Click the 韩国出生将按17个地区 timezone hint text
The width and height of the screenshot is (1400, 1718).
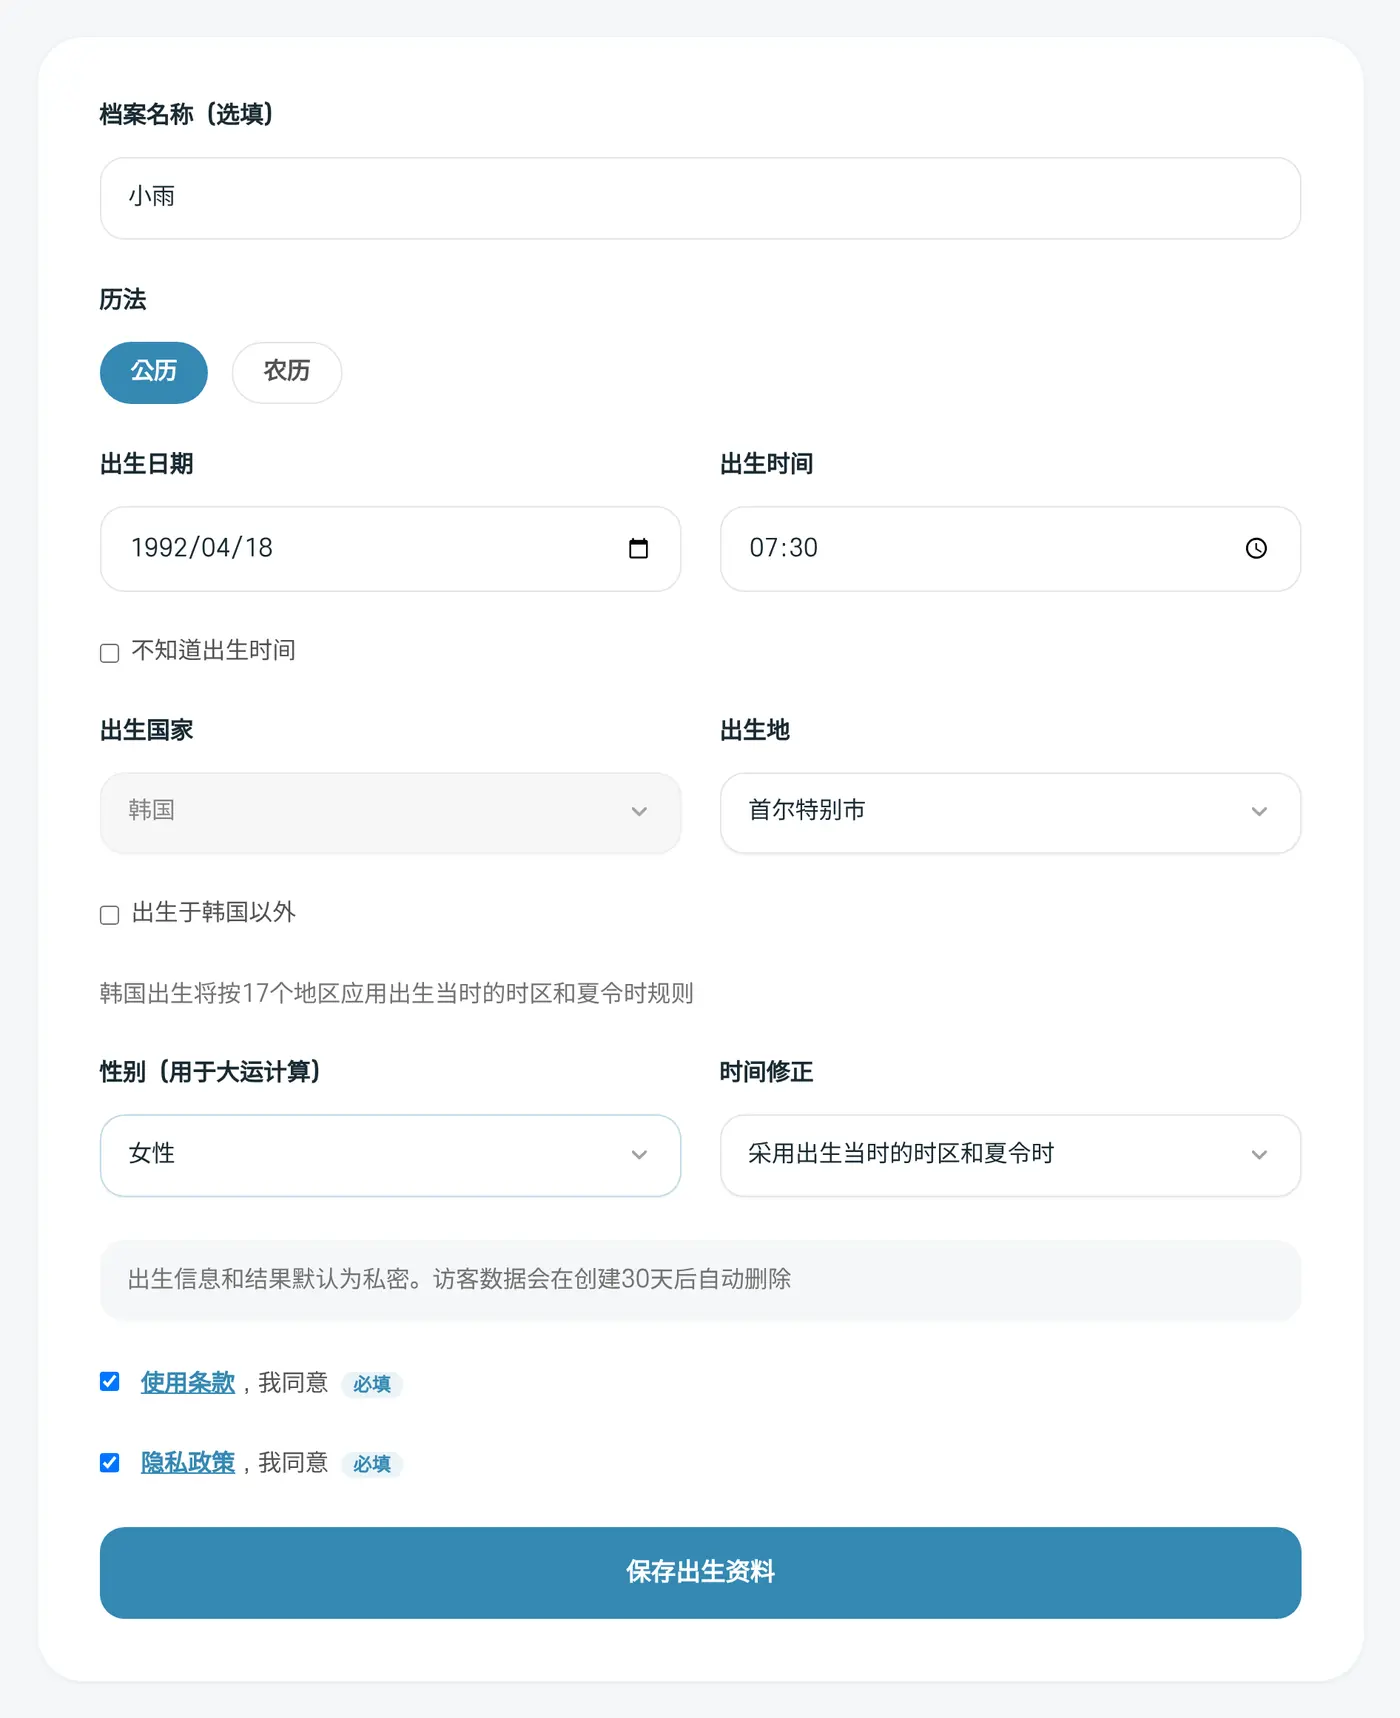click(397, 993)
